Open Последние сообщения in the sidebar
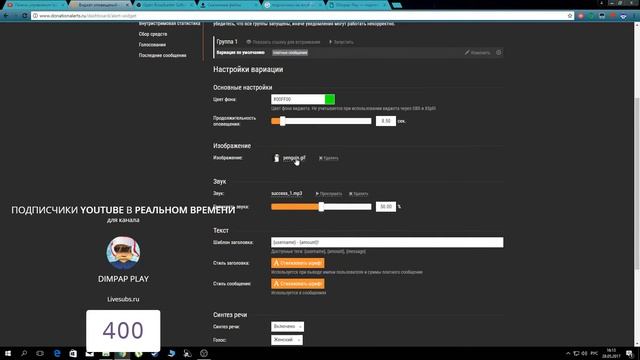 tap(162, 56)
